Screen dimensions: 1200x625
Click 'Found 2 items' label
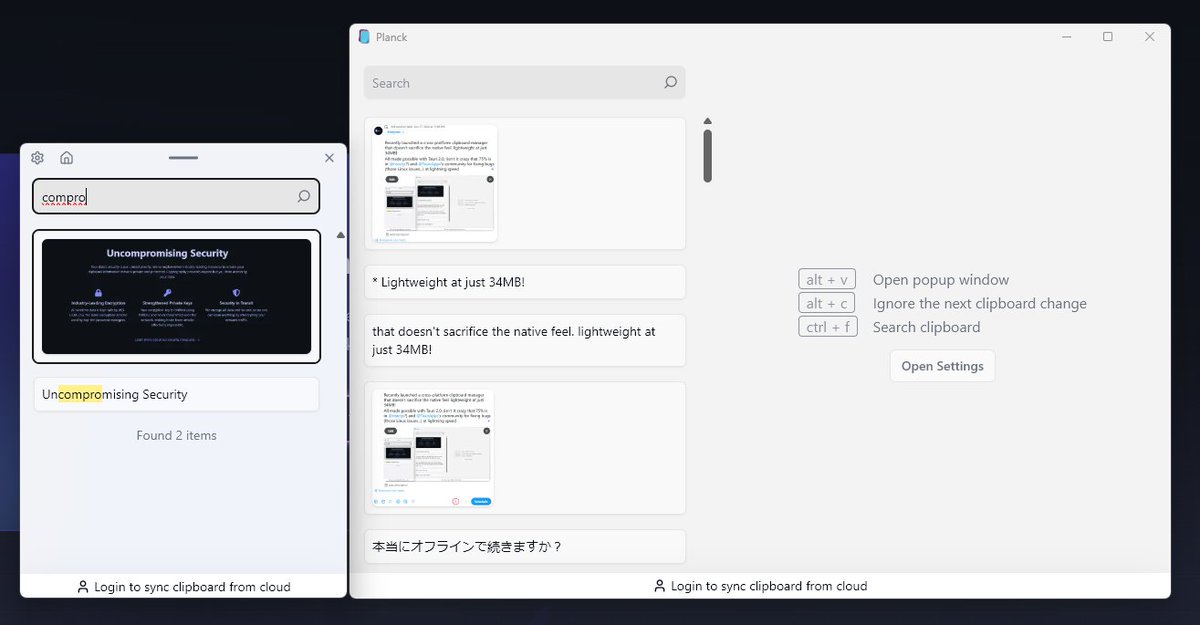[x=176, y=435]
